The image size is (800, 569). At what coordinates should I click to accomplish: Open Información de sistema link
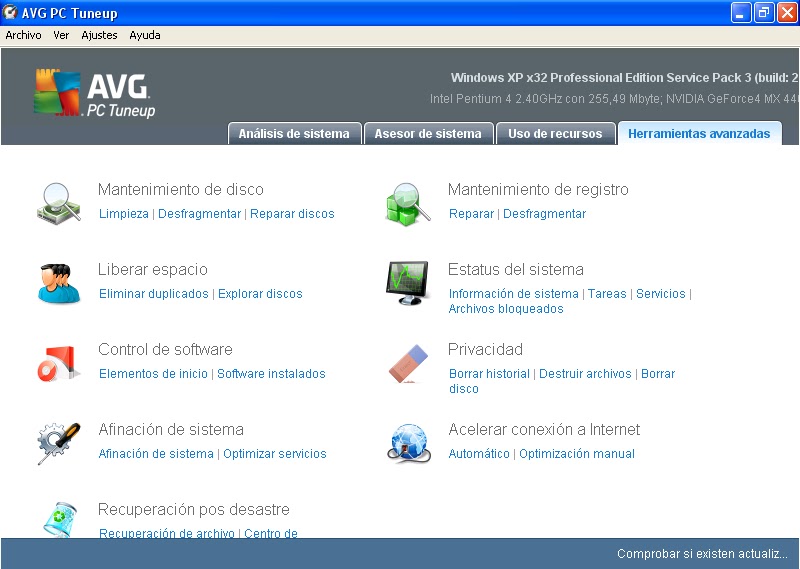pos(514,294)
